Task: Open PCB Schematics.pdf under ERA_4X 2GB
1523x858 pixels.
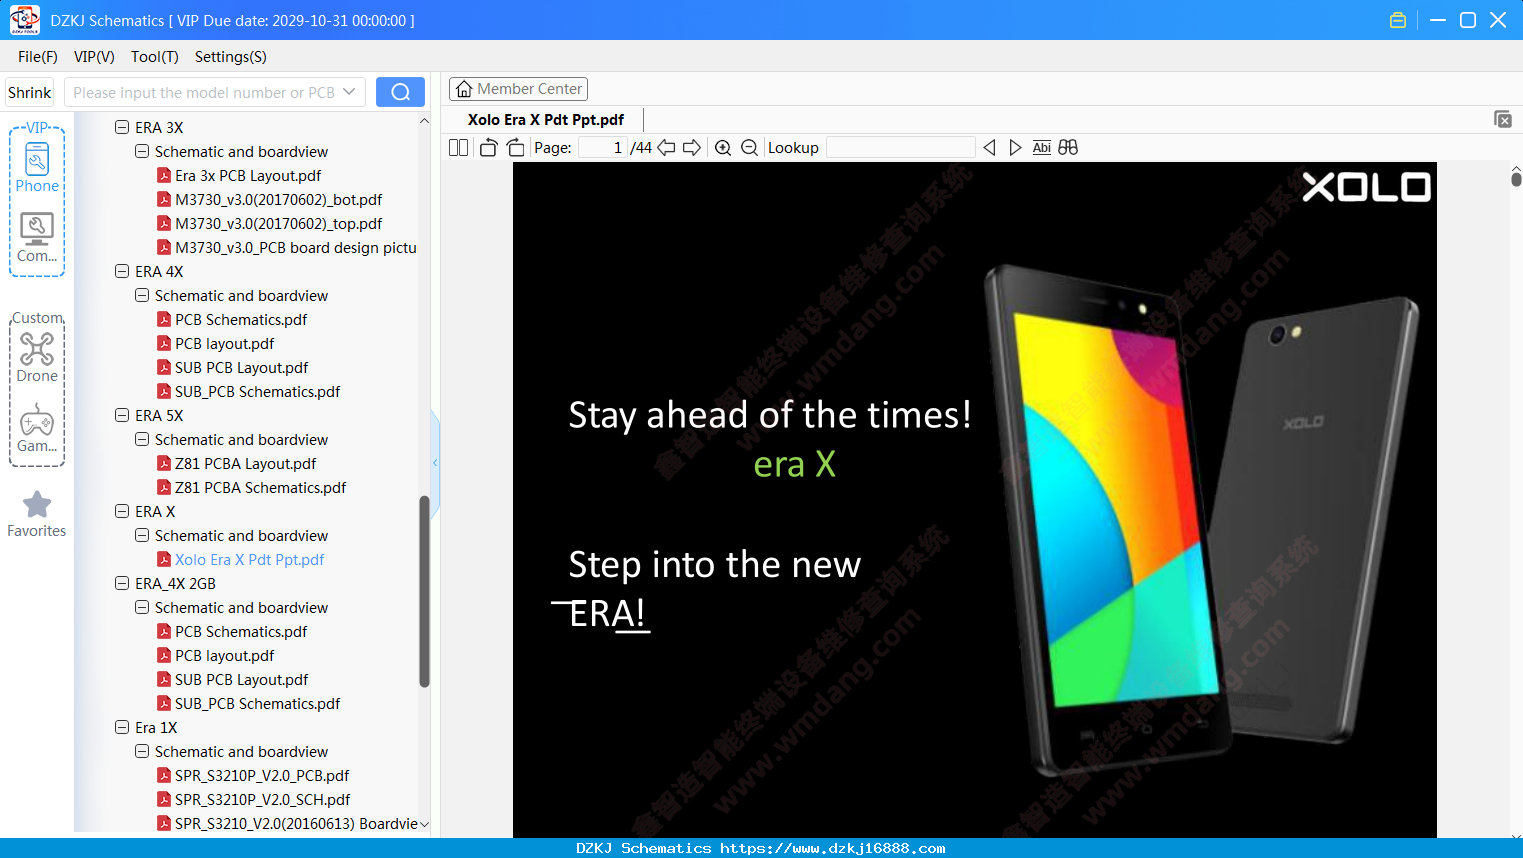Action: (x=241, y=631)
